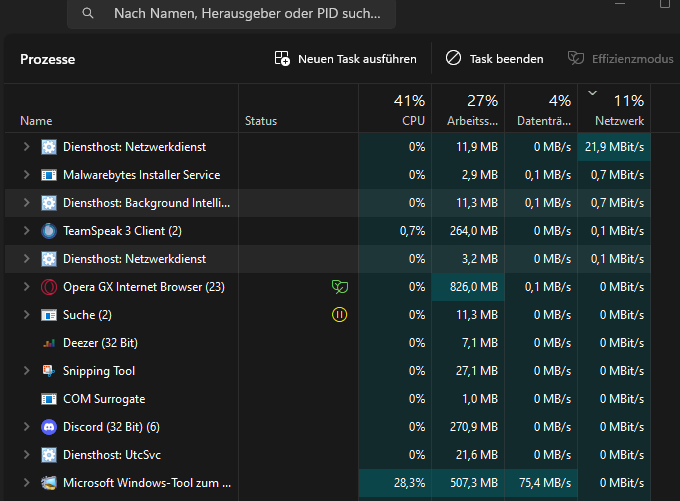Click the magnifier icon in the search box
This screenshot has height=501, width=680.
point(88,13)
